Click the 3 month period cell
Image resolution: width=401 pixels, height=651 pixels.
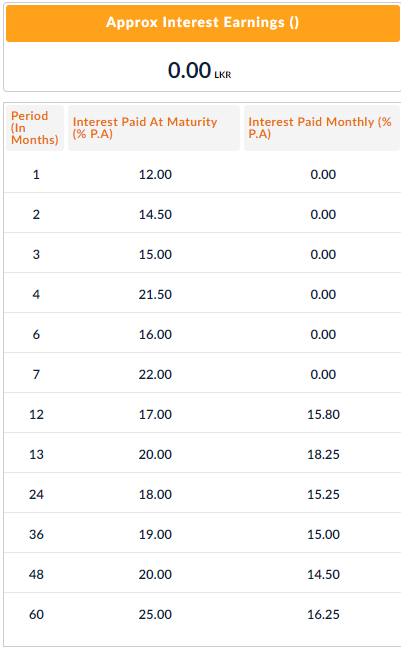[36, 255]
